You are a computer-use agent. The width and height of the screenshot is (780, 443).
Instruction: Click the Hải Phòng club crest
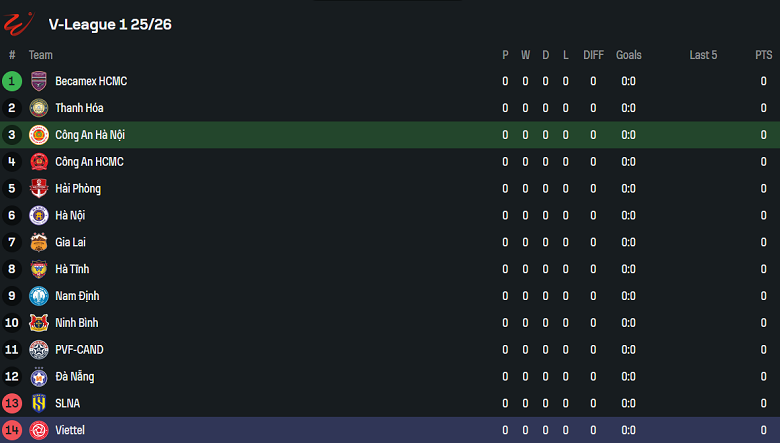tap(39, 189)
